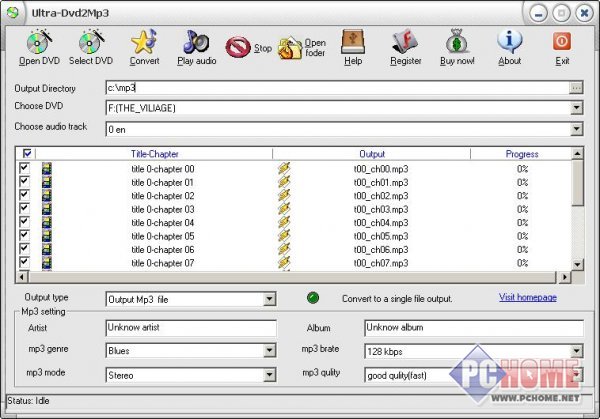Click horizontal scrollbar left arrow

pyautogui.click(x=22, y=277)
